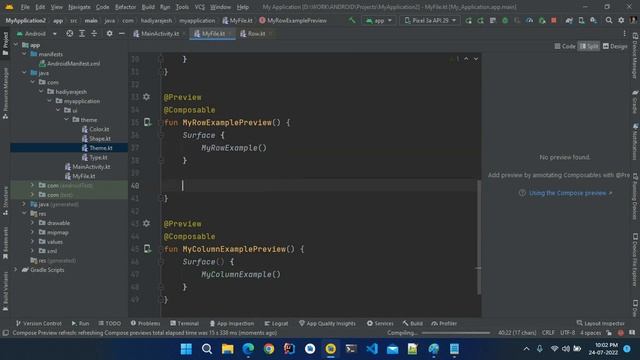
Task: Click preview gear icon beside MyColumnExamplePreview
Action: point(147,223)
